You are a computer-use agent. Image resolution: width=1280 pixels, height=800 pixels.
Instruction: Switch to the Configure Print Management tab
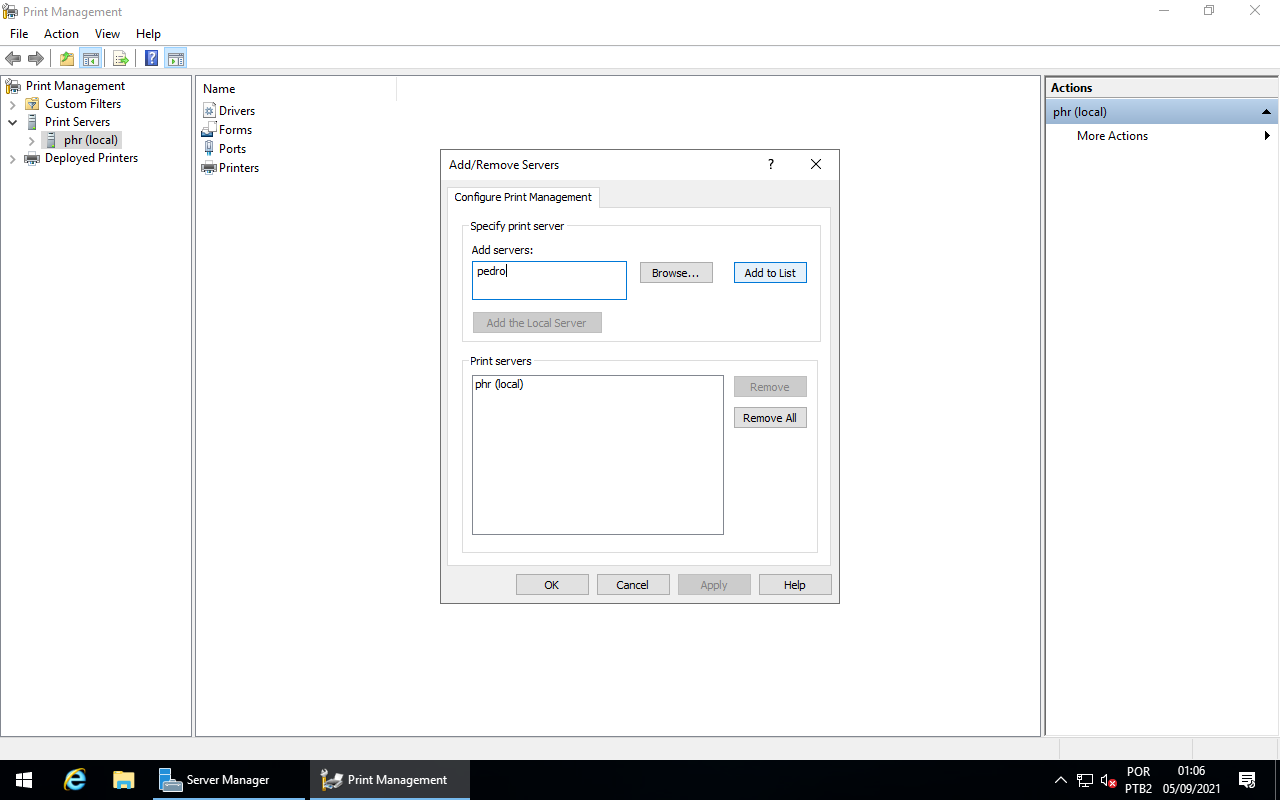click(522, 197)
